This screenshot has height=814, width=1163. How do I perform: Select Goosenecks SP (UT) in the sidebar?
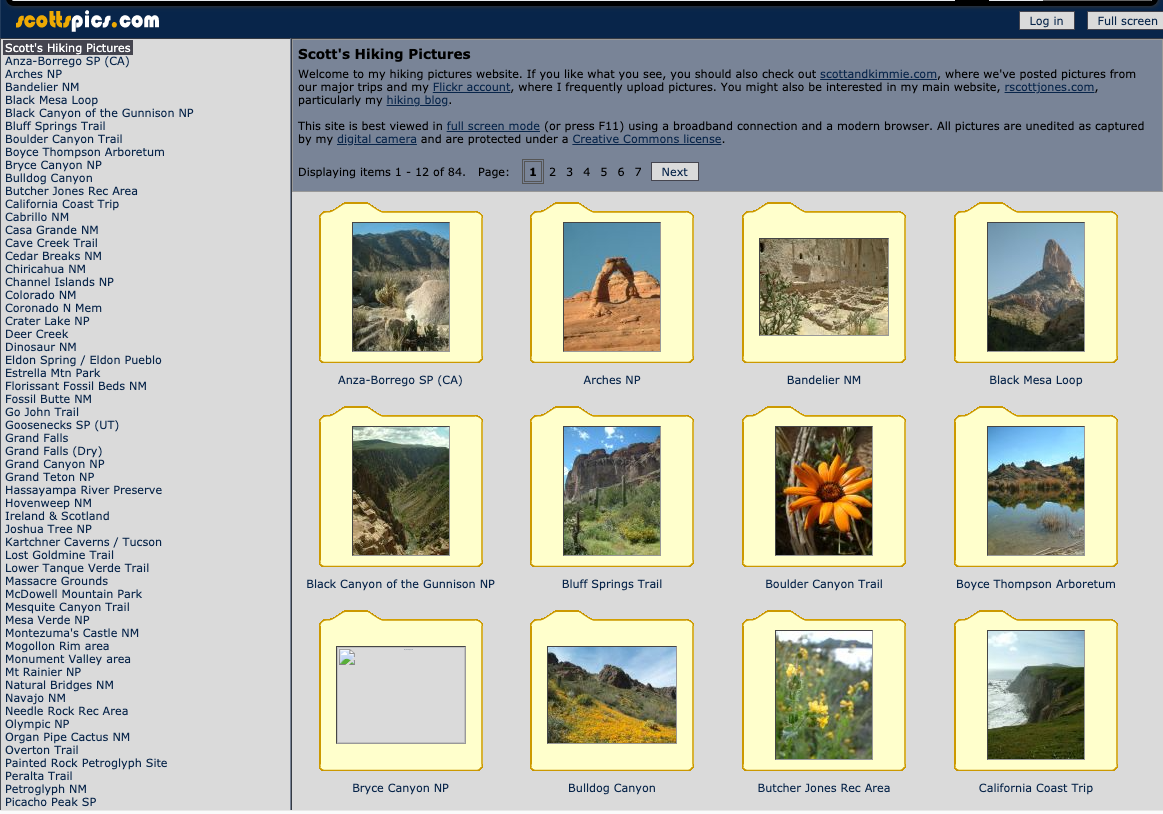62,425
